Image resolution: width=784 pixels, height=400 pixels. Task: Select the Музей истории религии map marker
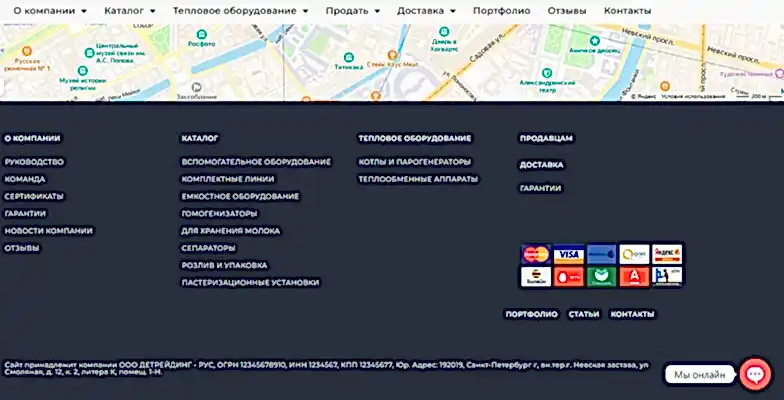83,70
